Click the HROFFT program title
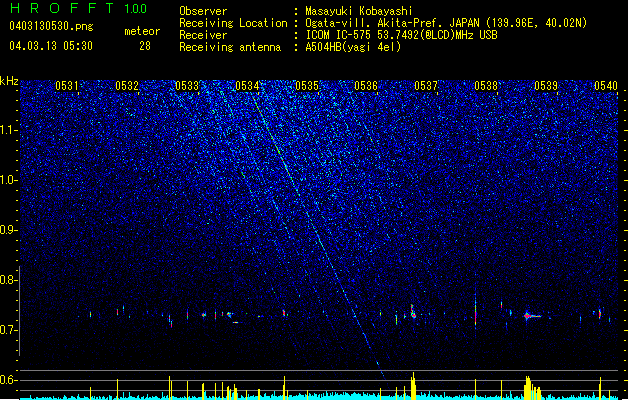The width and height of the screenshot is (629, 400). (63, 8)
